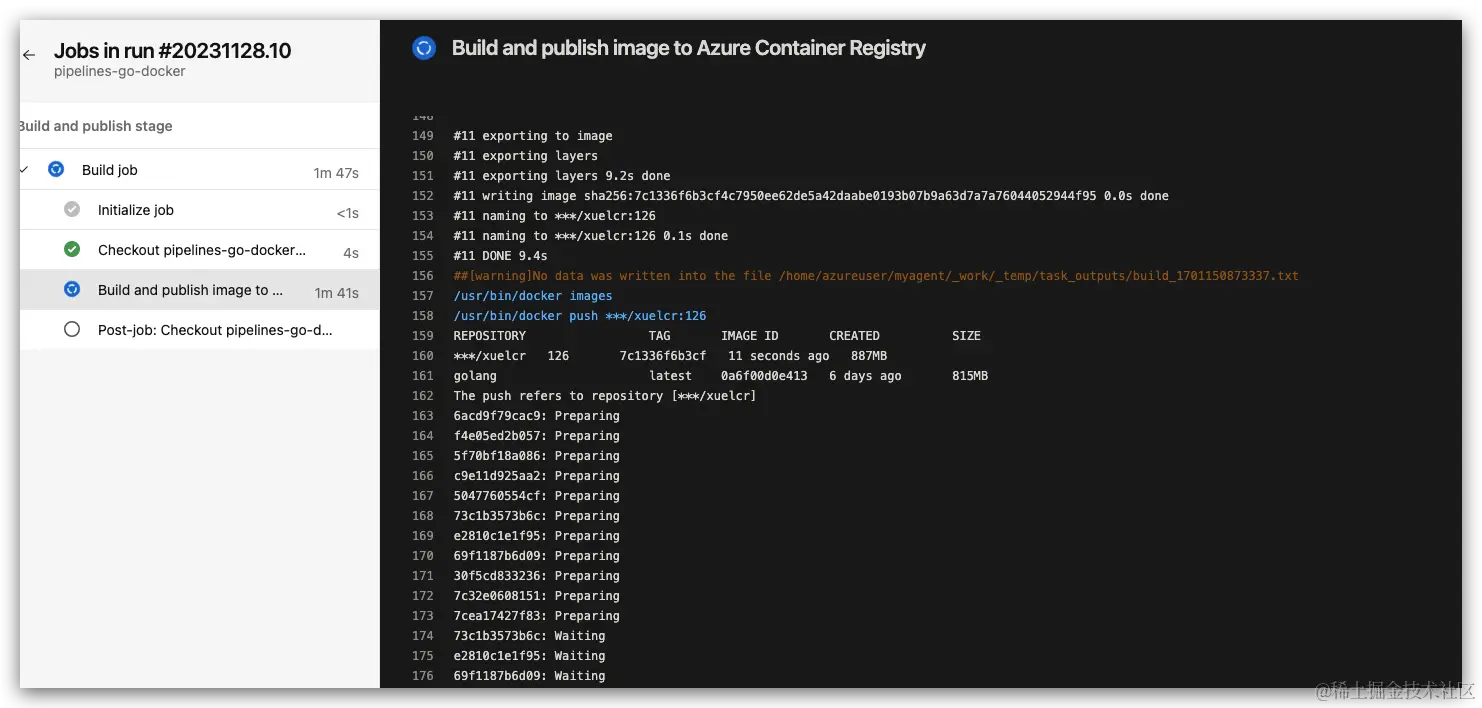Image resolution: width=1482 pixels, height=708 pixels.
Task: Open the Post-job: Checkout step
Action: tap(215, 329)
